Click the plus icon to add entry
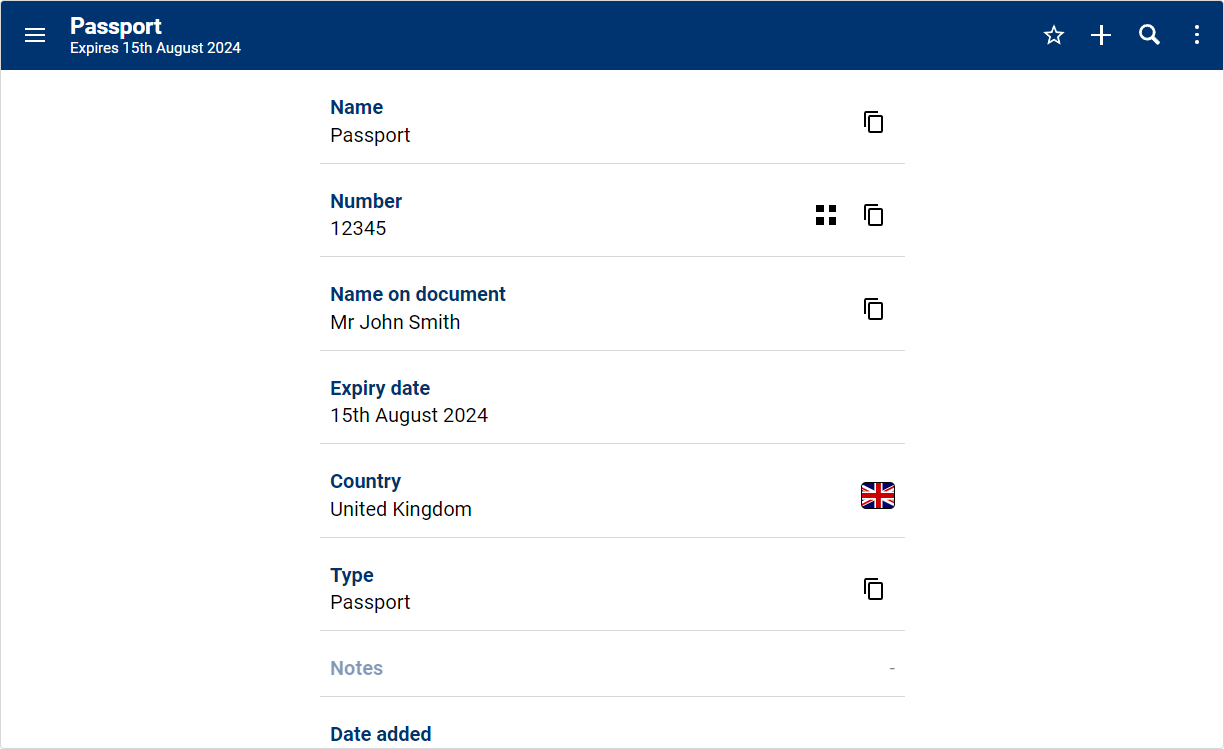Viewport: 1224px width, 749px height. [1101, 35]
